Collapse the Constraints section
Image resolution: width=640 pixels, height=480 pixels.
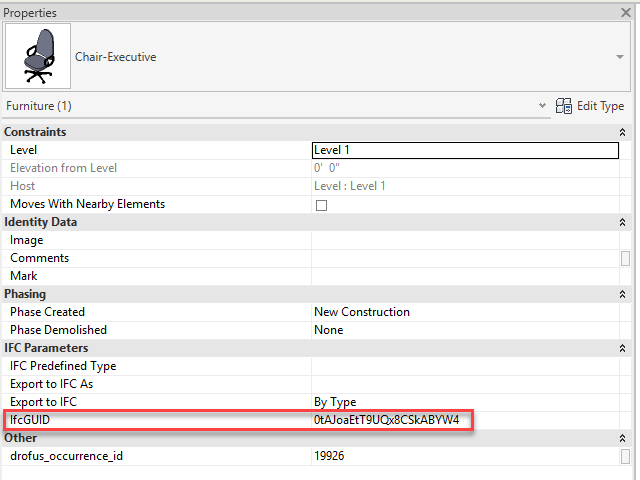coord(623,132)
